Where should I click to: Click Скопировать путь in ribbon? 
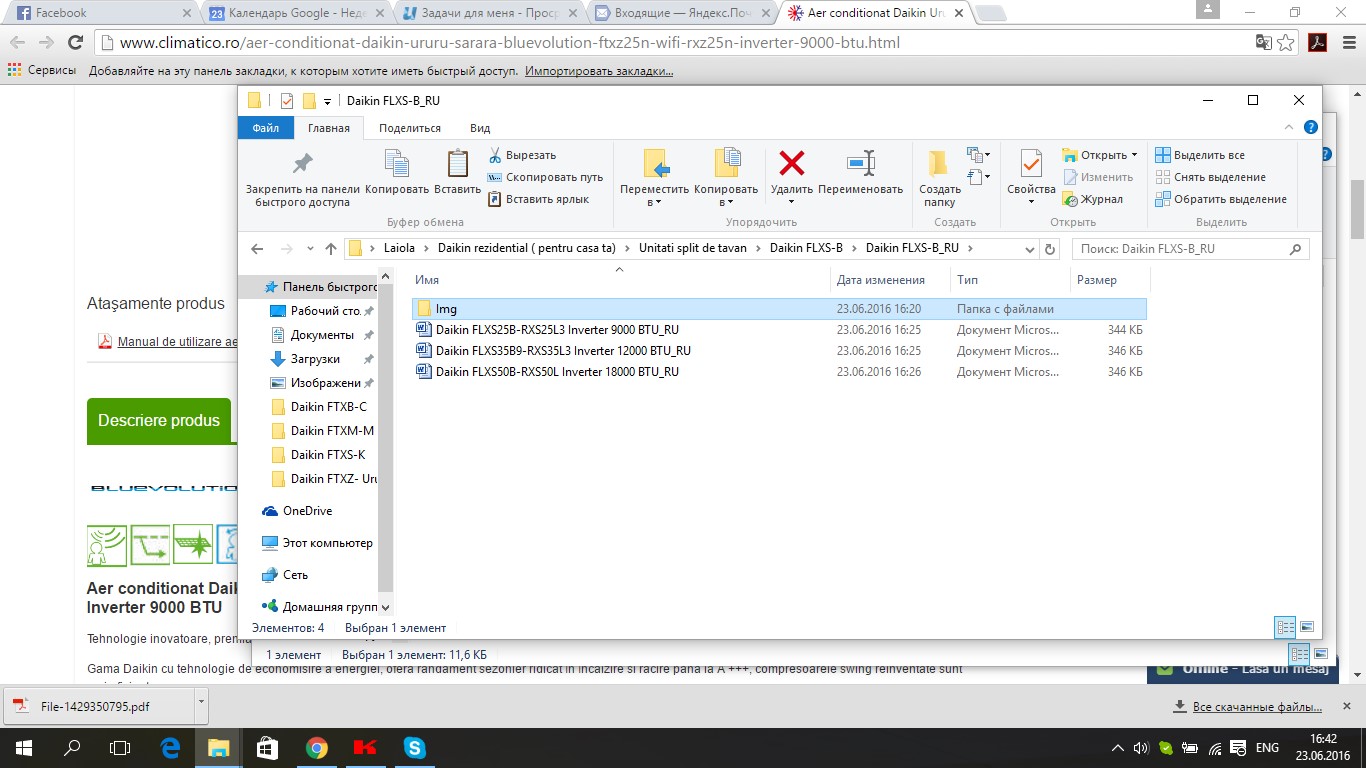coord(545,177)
